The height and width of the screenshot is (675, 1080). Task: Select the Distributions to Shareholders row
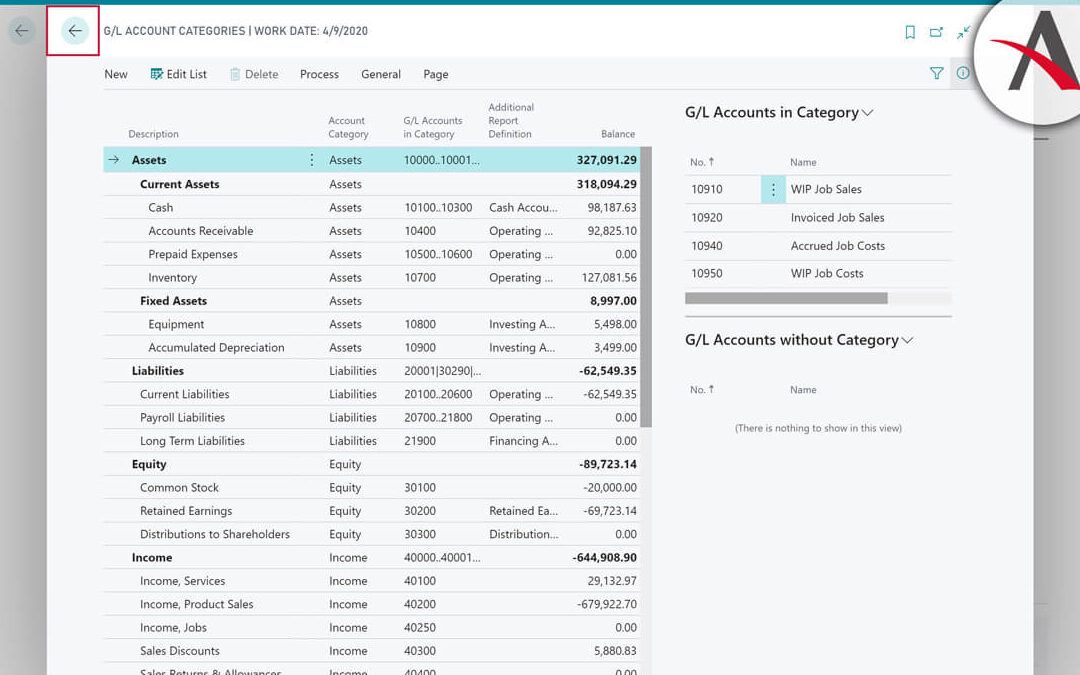pos(371,534)
